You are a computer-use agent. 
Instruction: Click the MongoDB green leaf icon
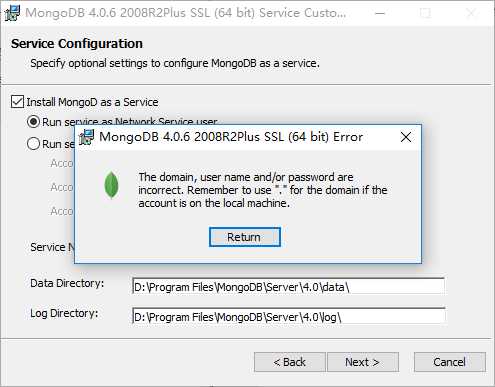click(x=111, y=185)
